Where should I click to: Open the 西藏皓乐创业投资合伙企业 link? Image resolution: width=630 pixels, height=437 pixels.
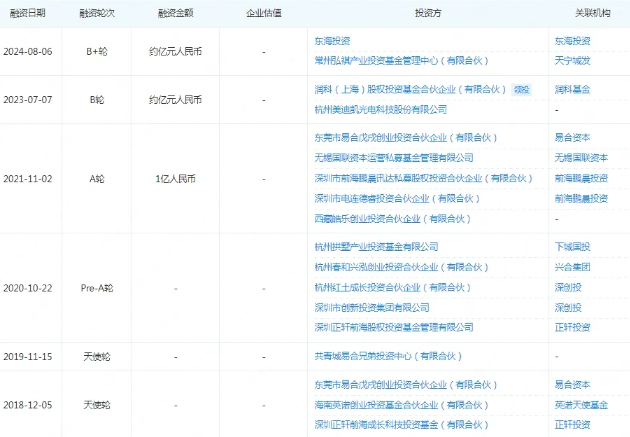point(393,219)
